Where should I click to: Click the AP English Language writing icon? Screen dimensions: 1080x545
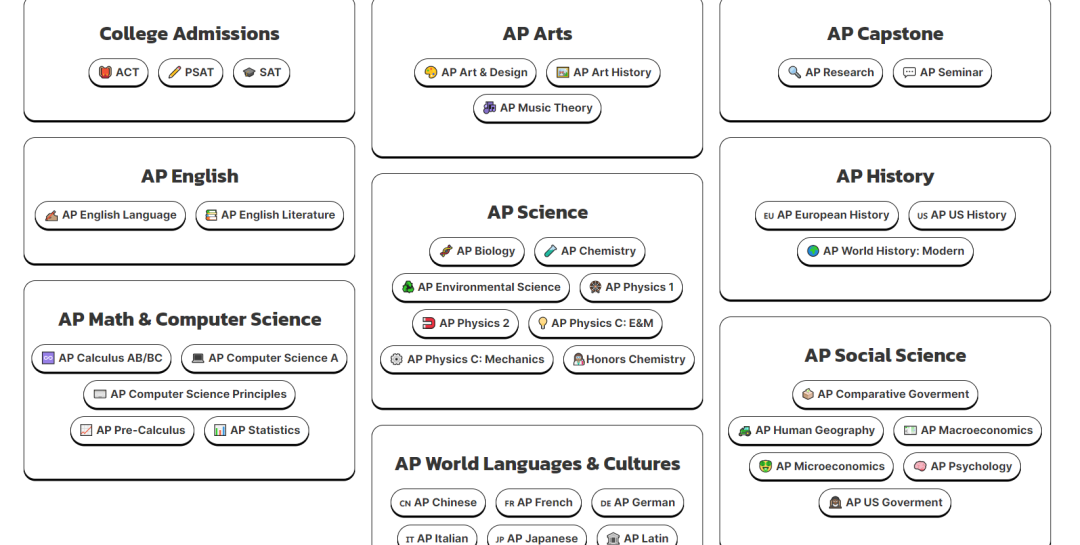click(52, 216)
